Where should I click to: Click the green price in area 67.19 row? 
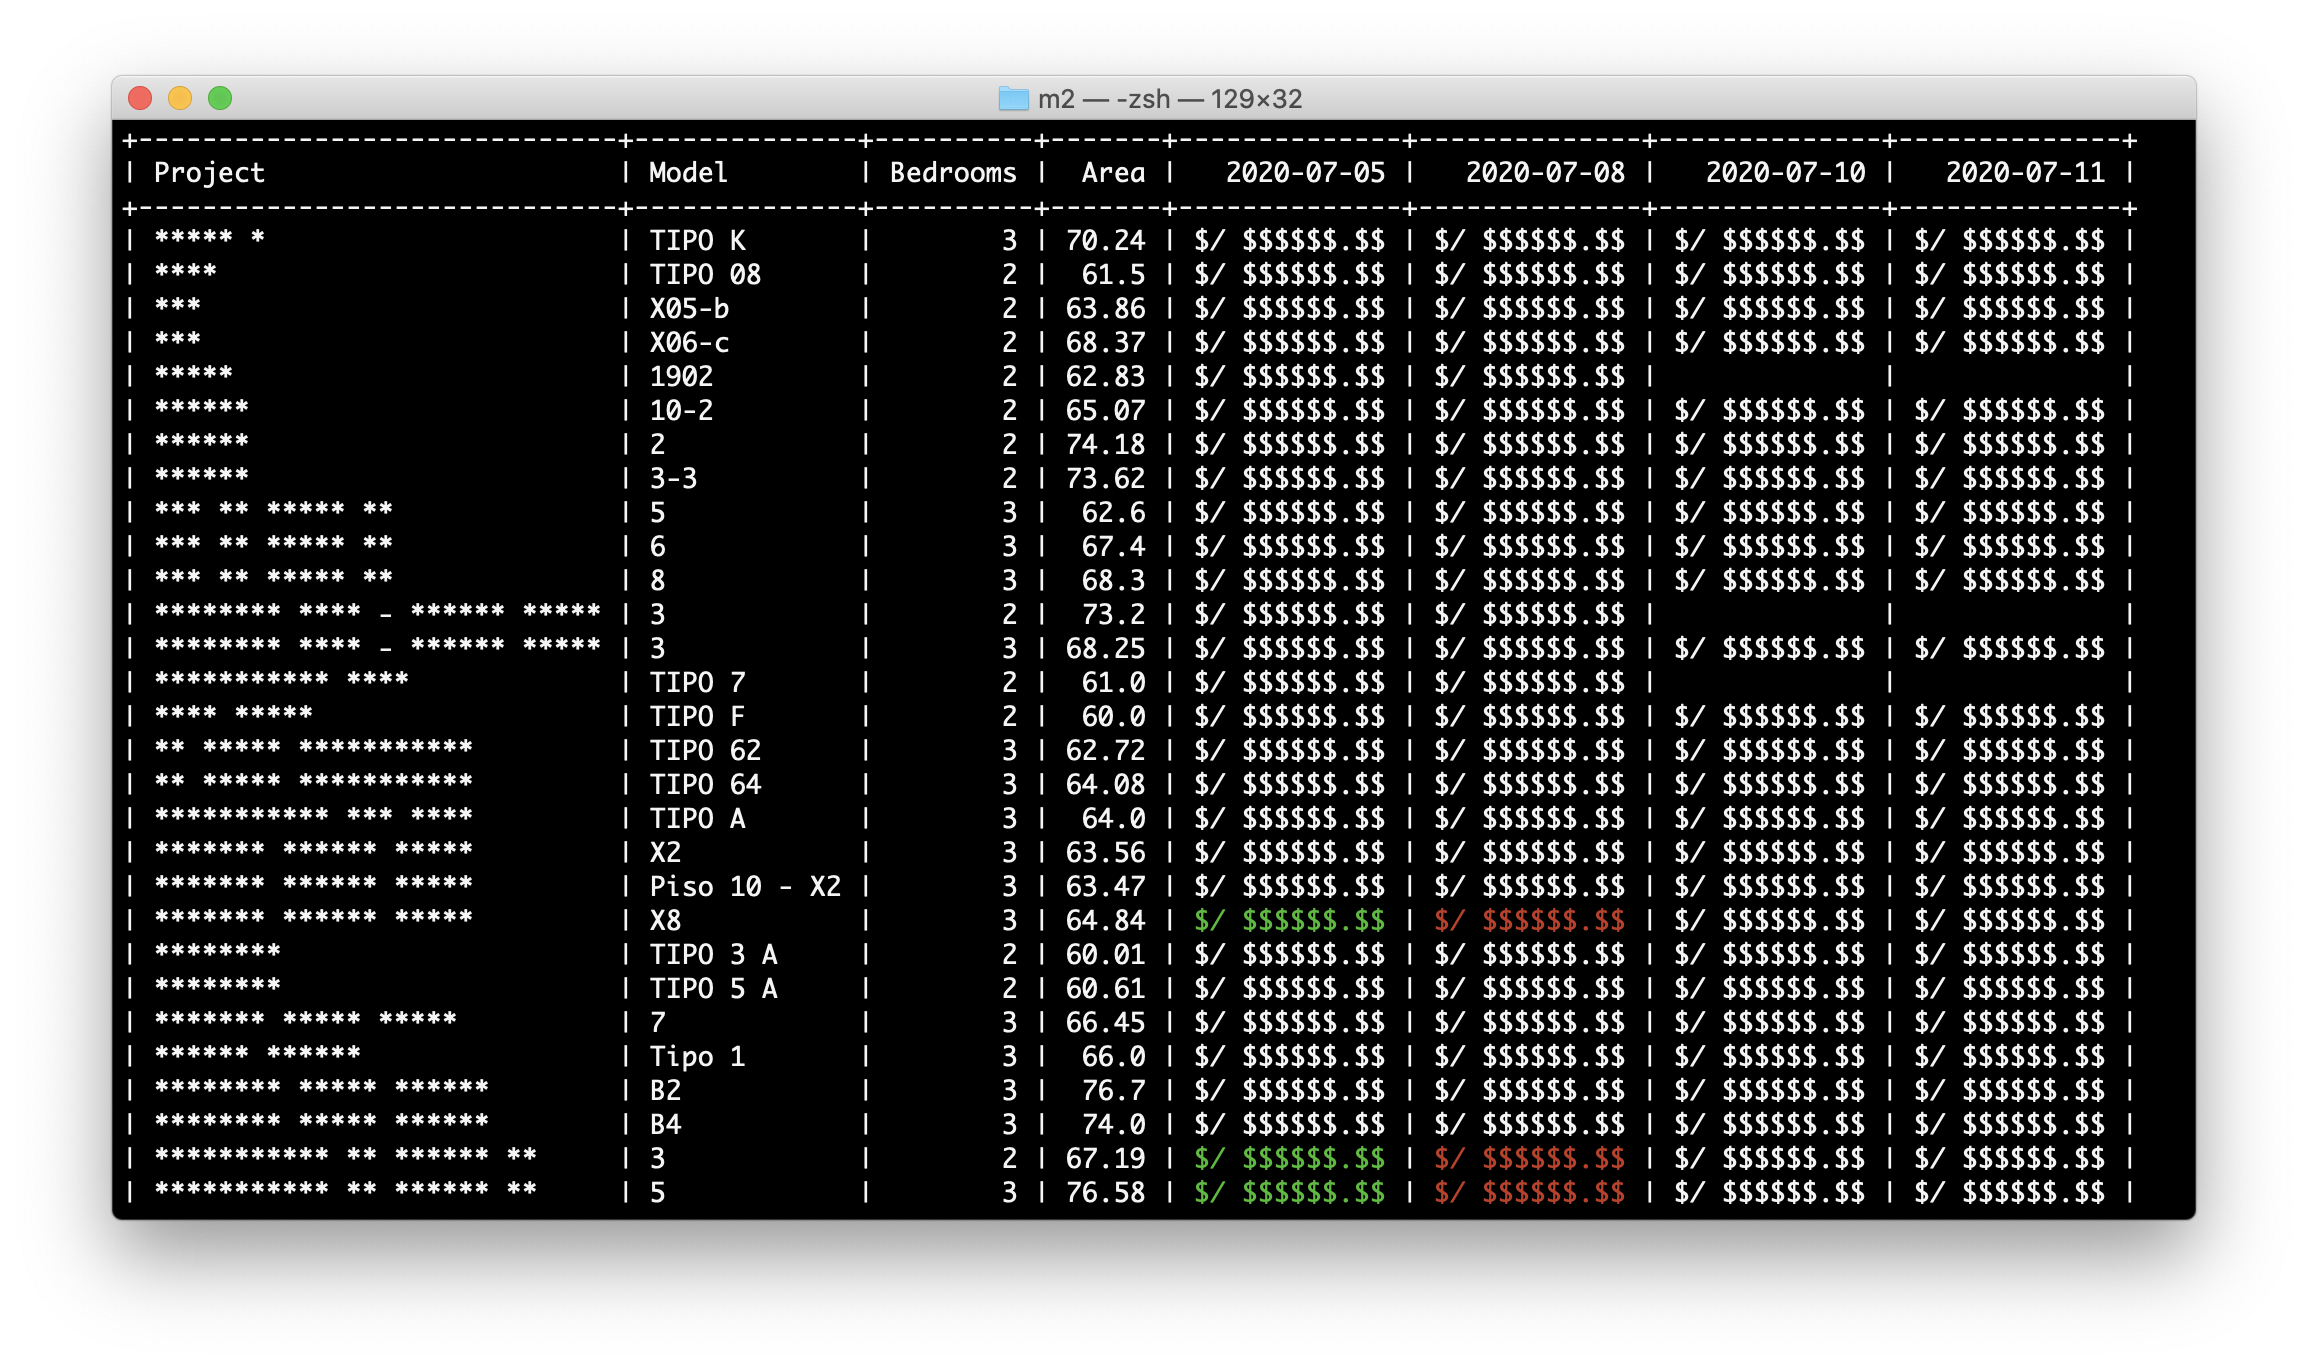click(1289, 1159)
